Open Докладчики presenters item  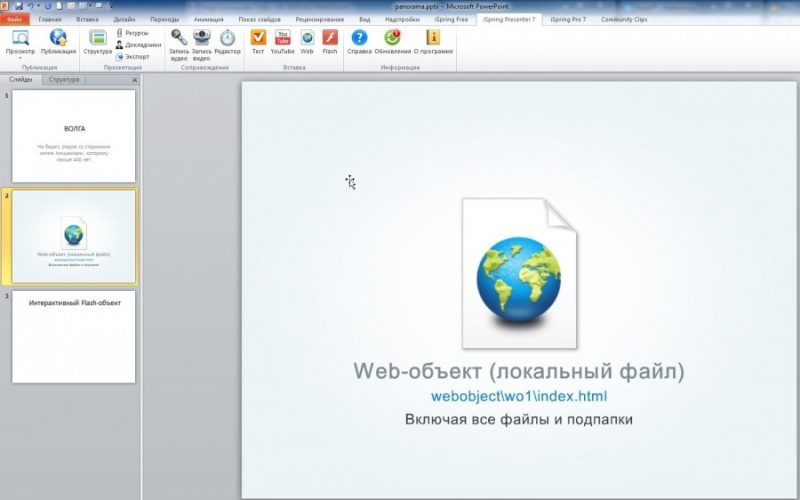[138, 45]
